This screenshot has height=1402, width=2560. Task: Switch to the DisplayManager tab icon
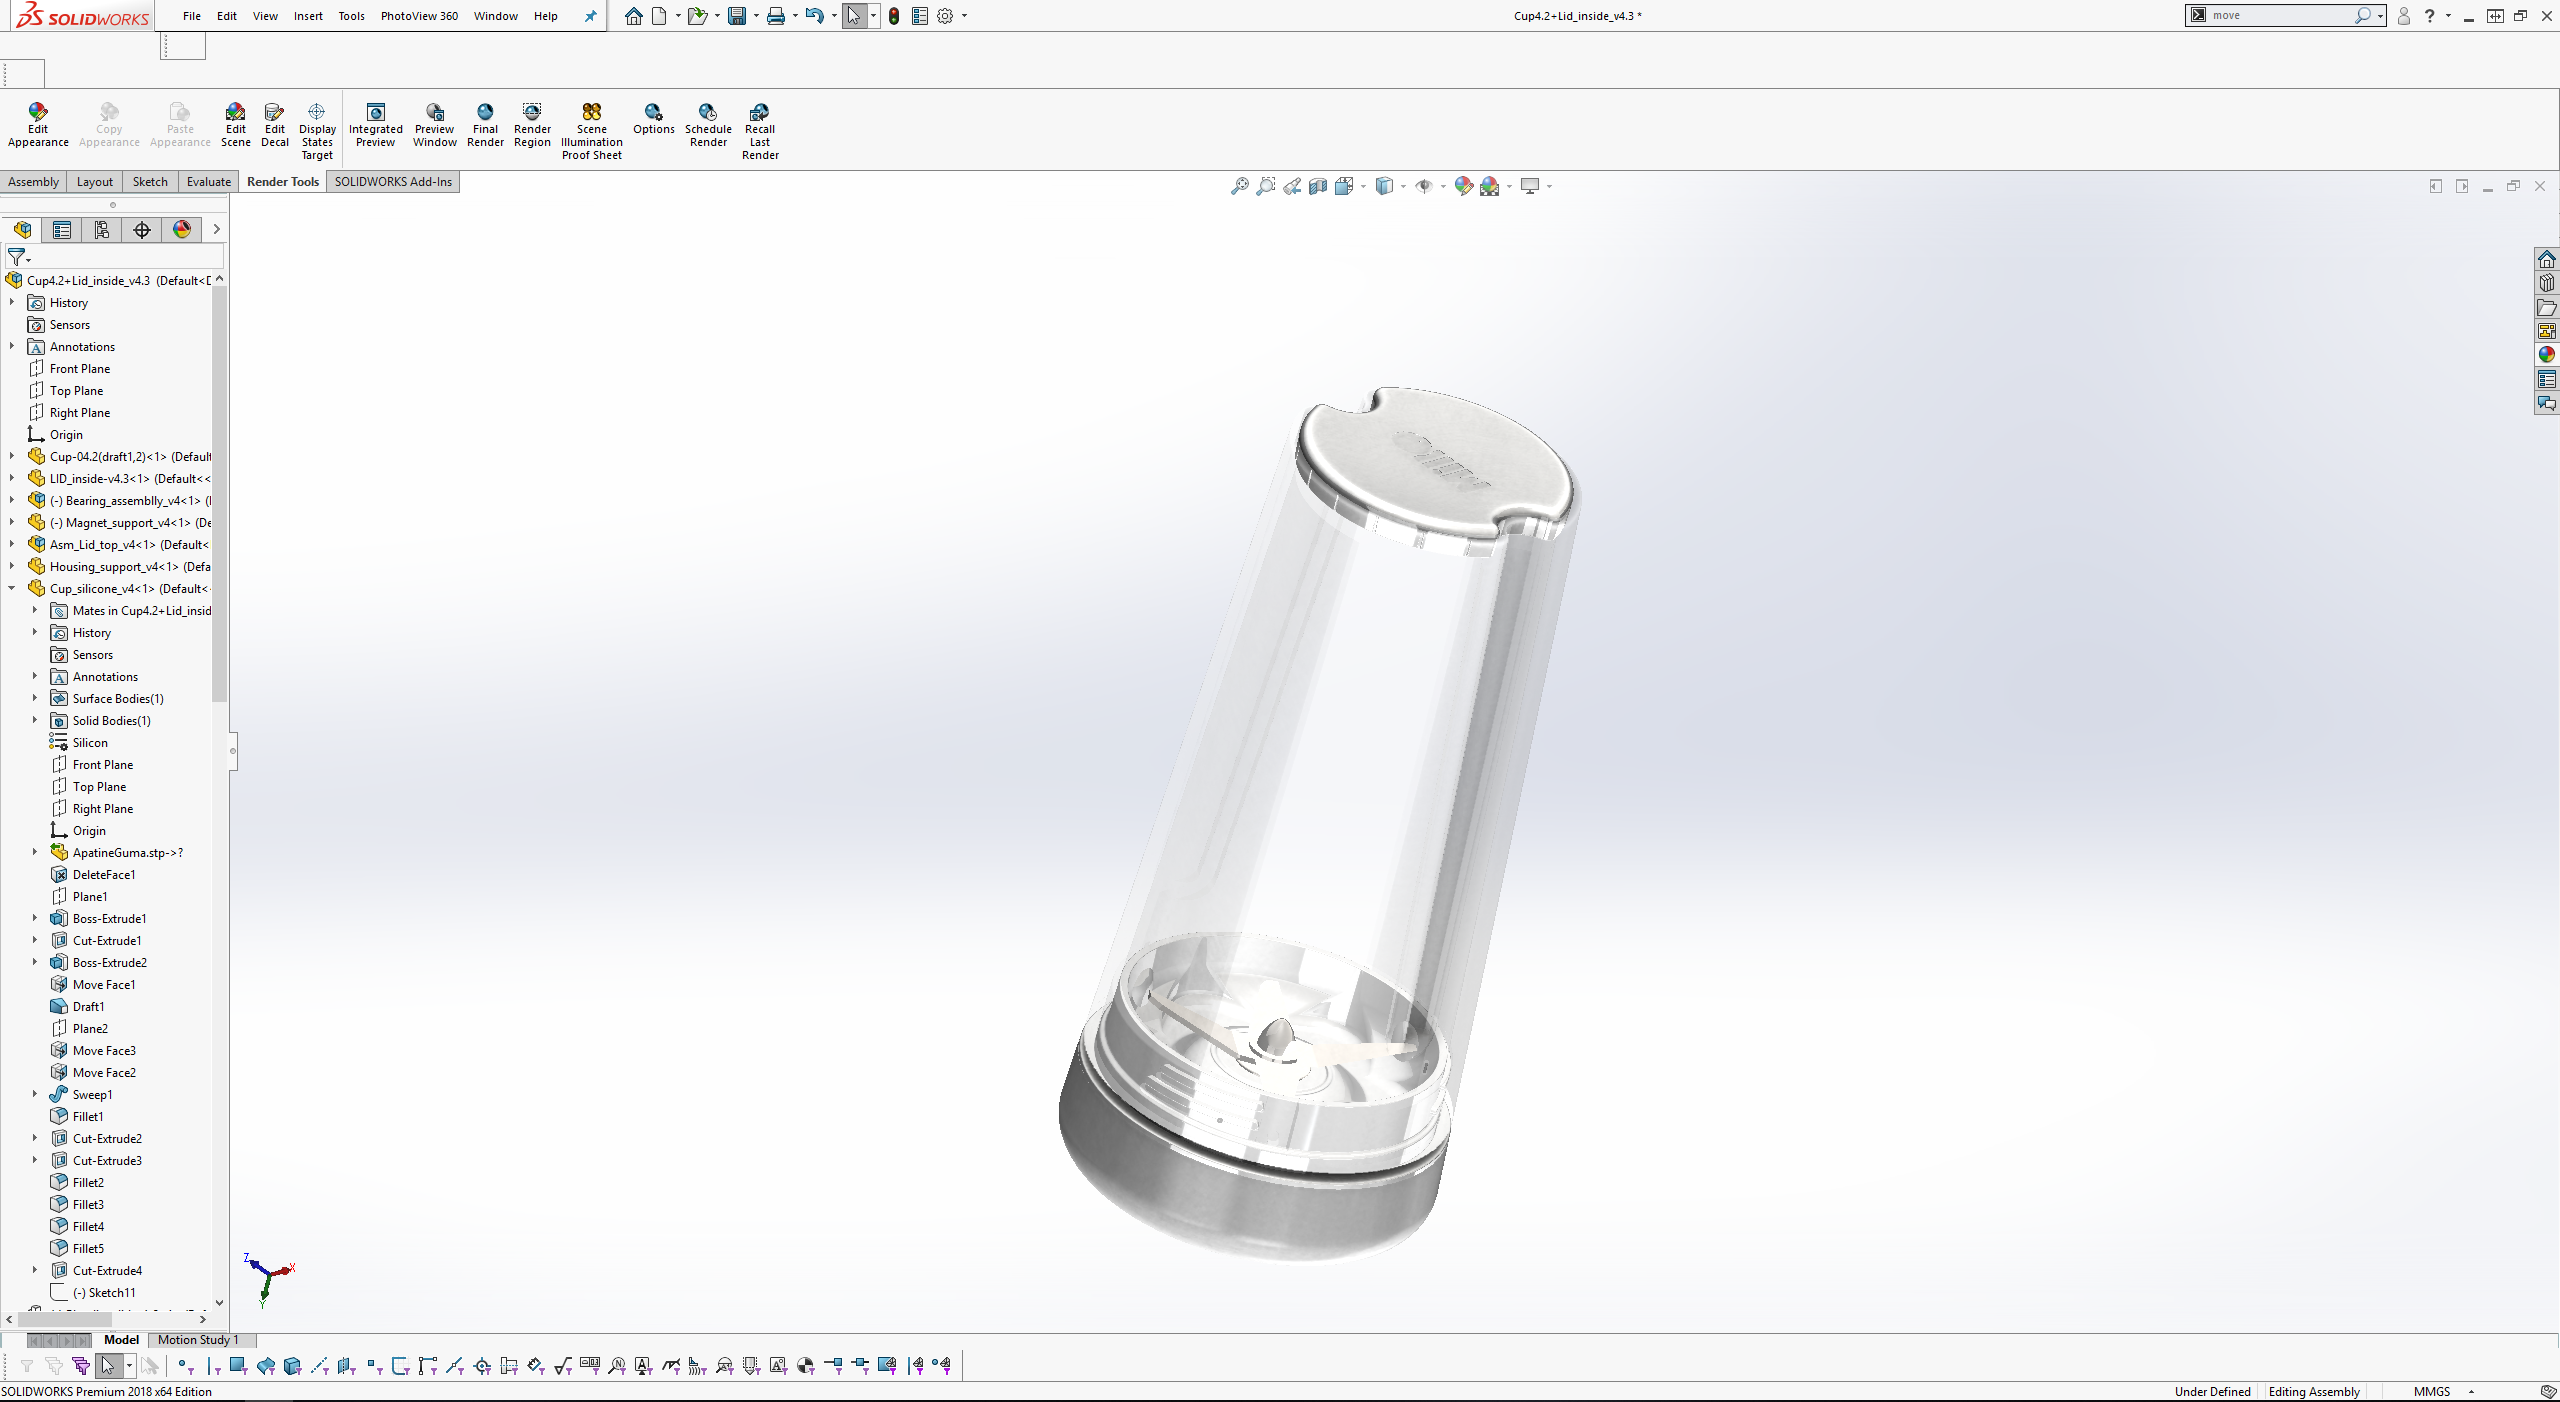pos(182,230)
